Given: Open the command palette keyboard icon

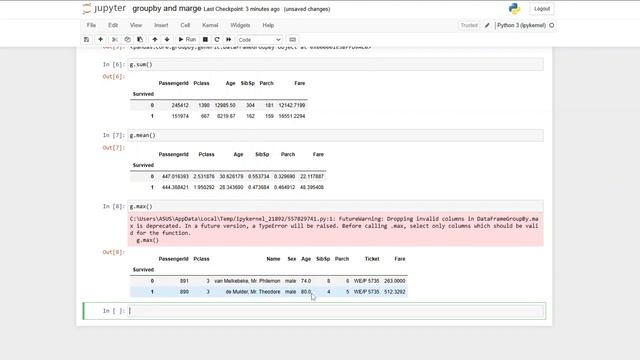Looking at the screenshot, I should (292, 40).
